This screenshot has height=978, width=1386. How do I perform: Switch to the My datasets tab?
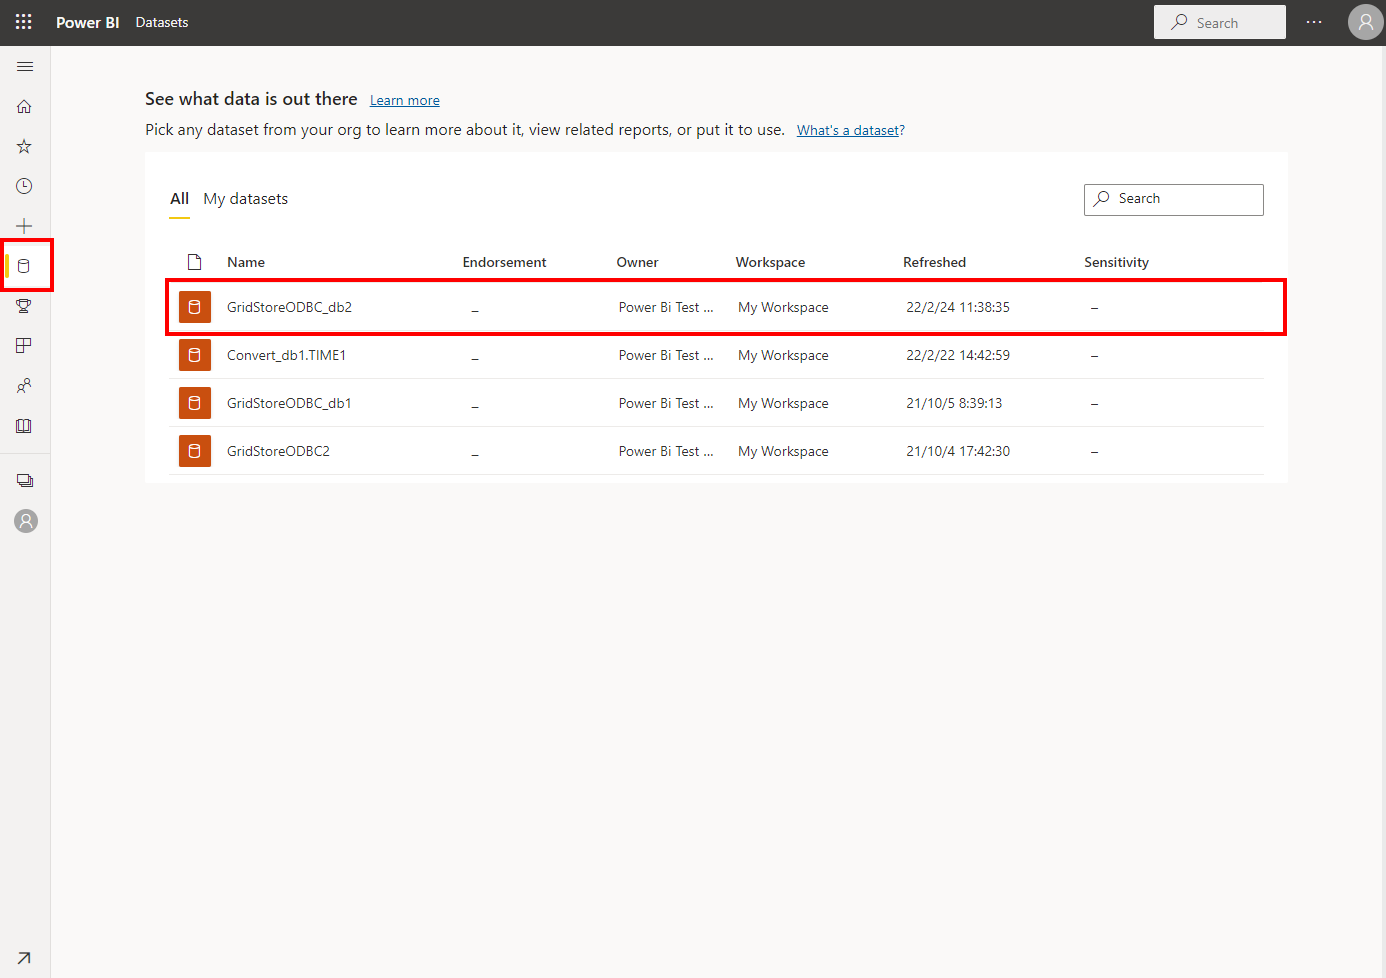pos(245,199)
